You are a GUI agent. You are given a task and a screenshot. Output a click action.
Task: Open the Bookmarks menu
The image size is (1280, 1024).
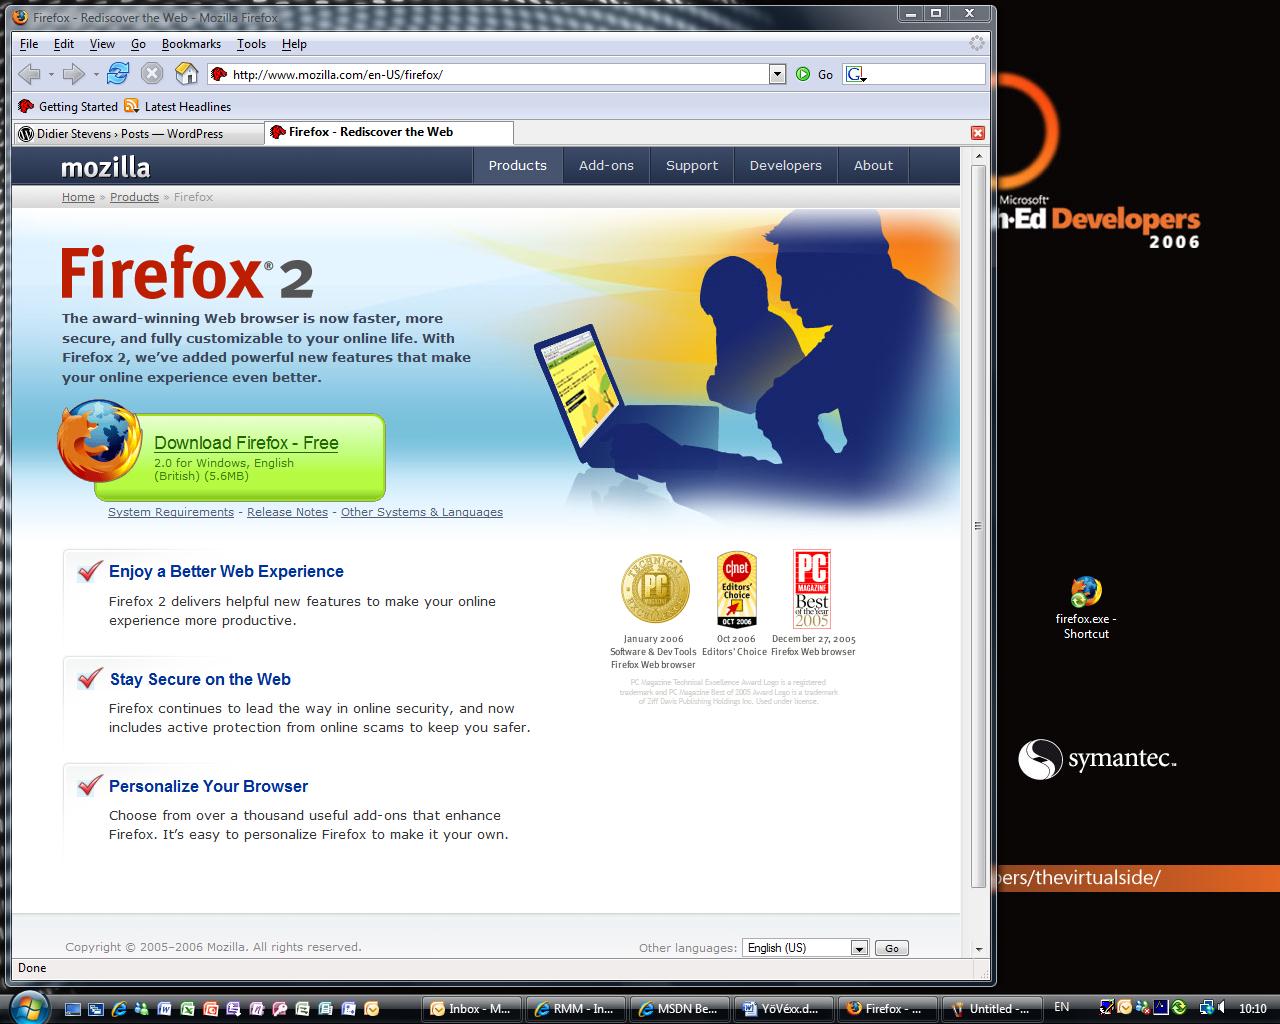coord(191,44)
